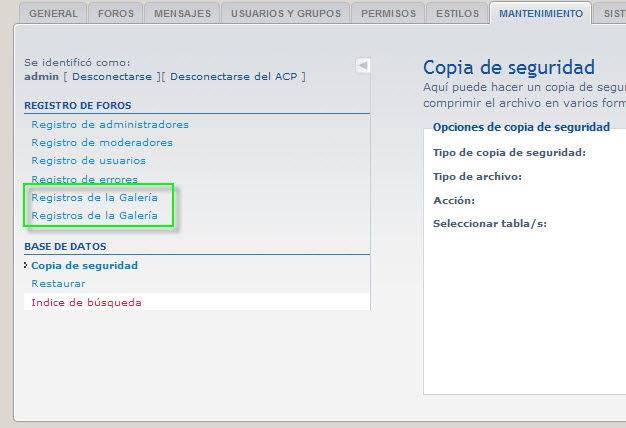Click the REGISTRO DE FOROS heading
The width and height of the screenshot is (626, 428).
[77, 105]
